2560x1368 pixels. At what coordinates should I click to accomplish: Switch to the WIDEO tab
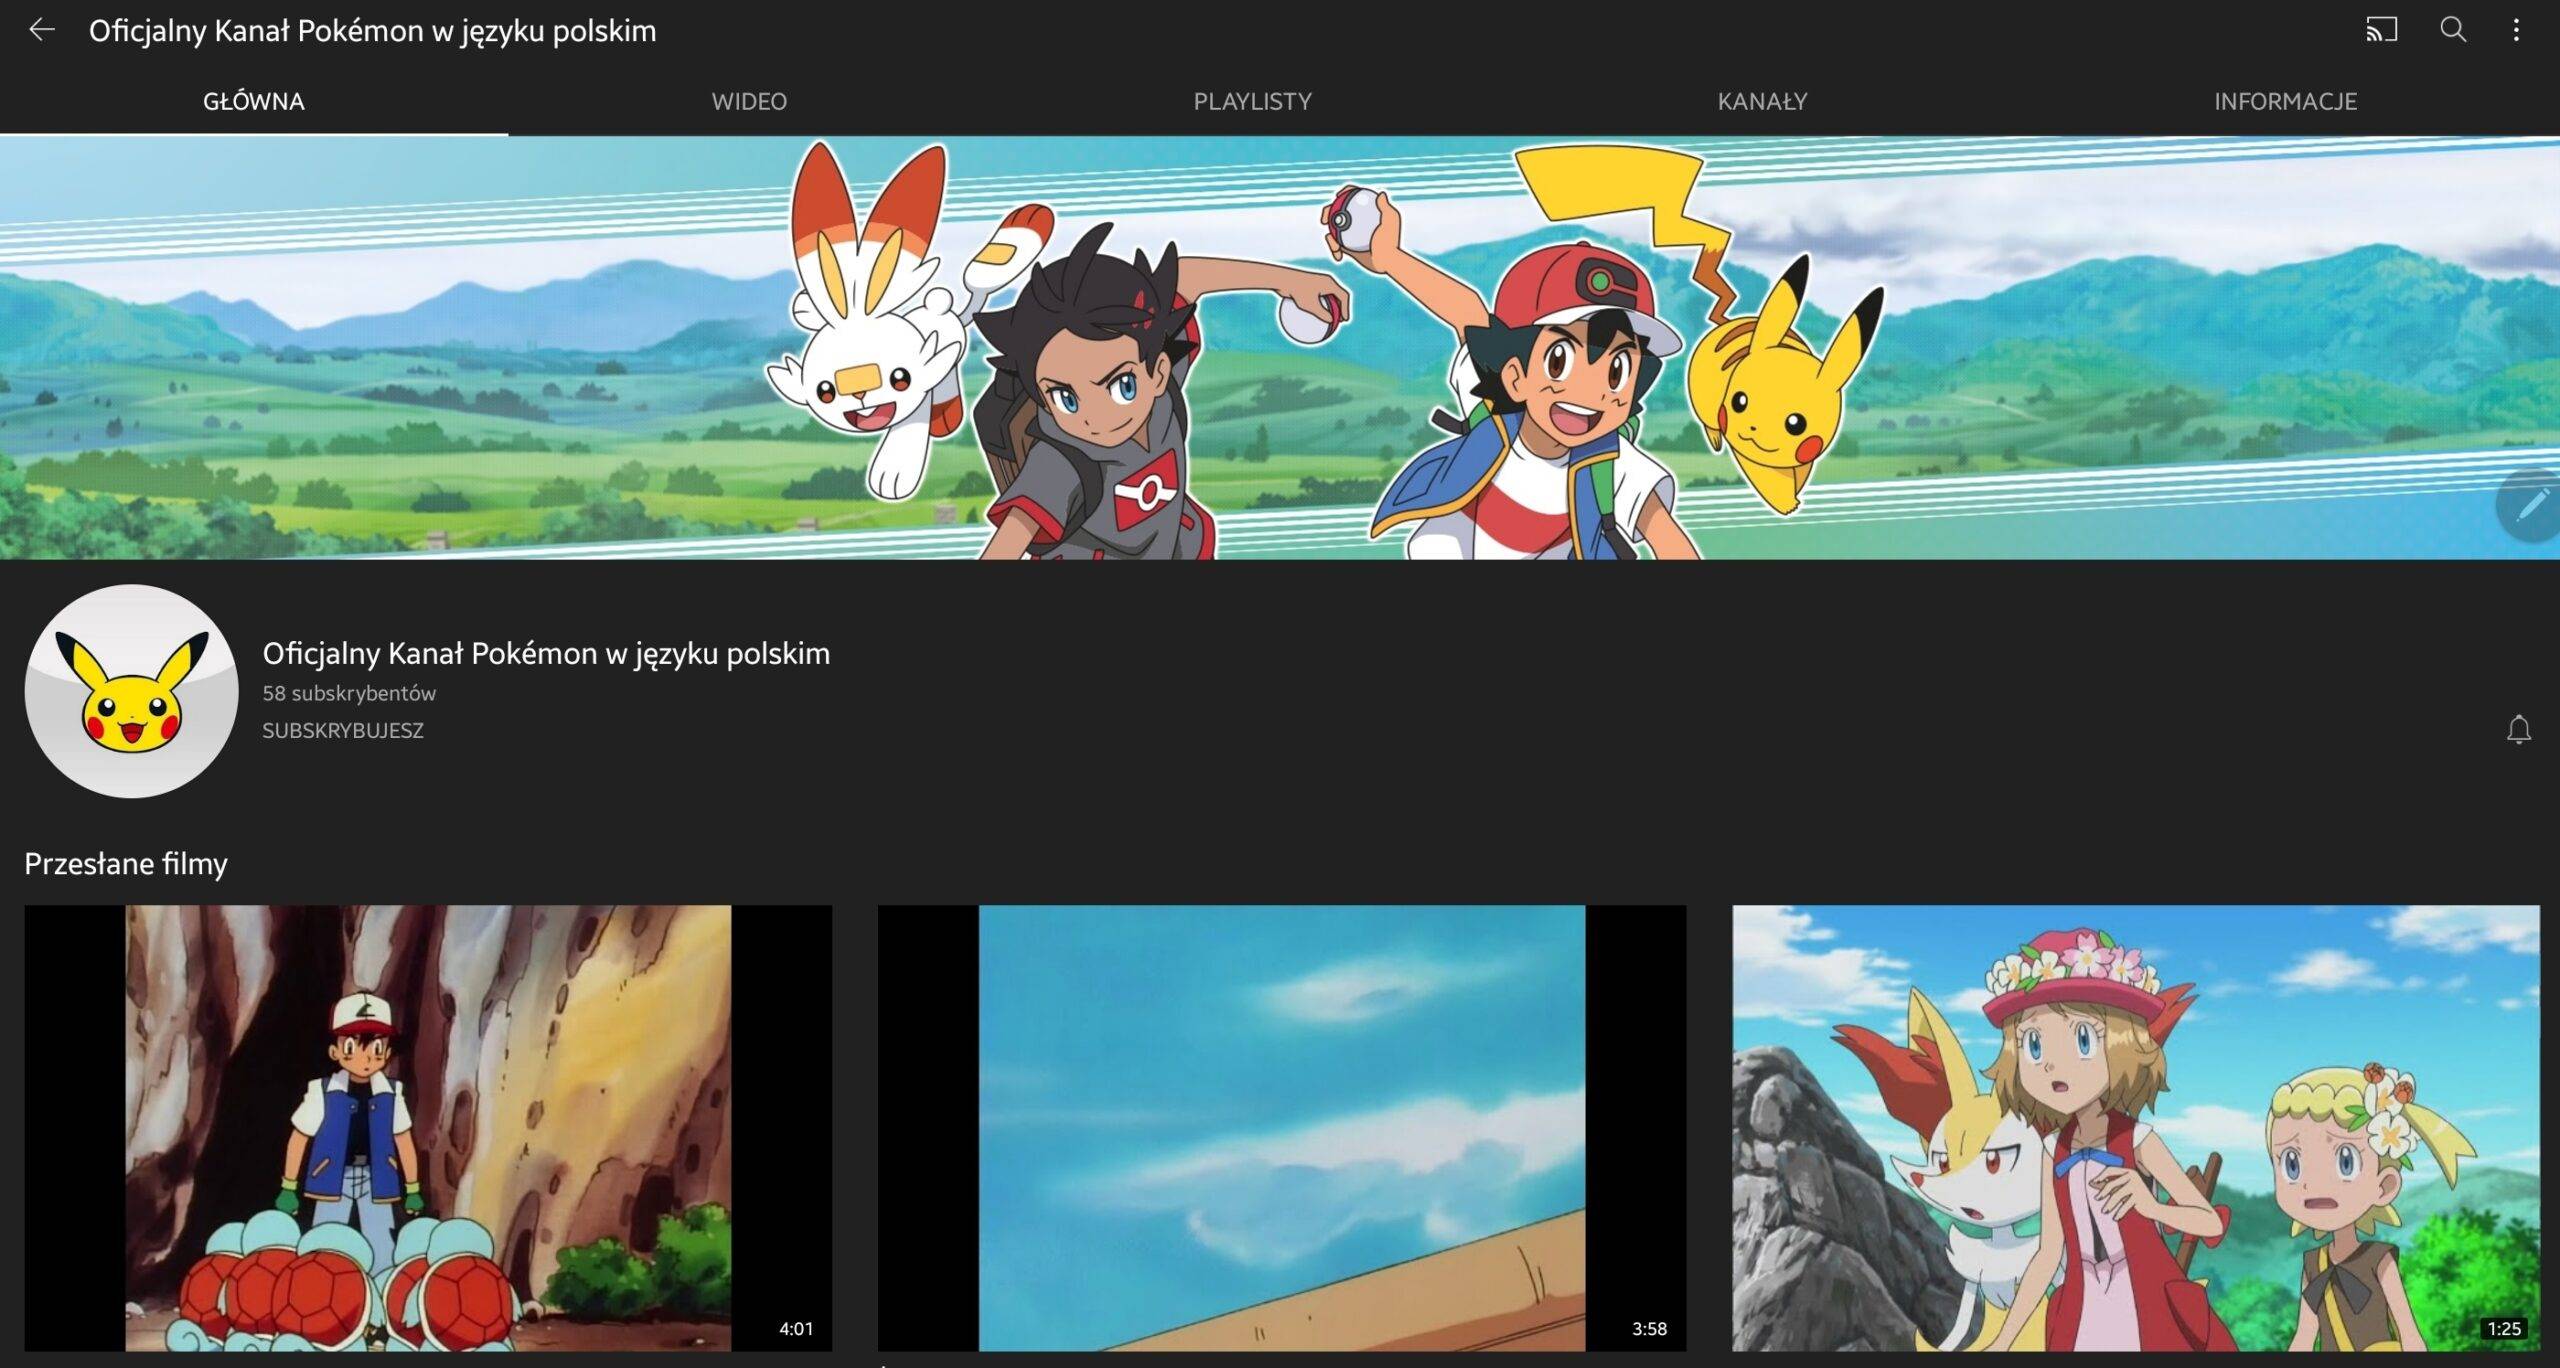749,101
